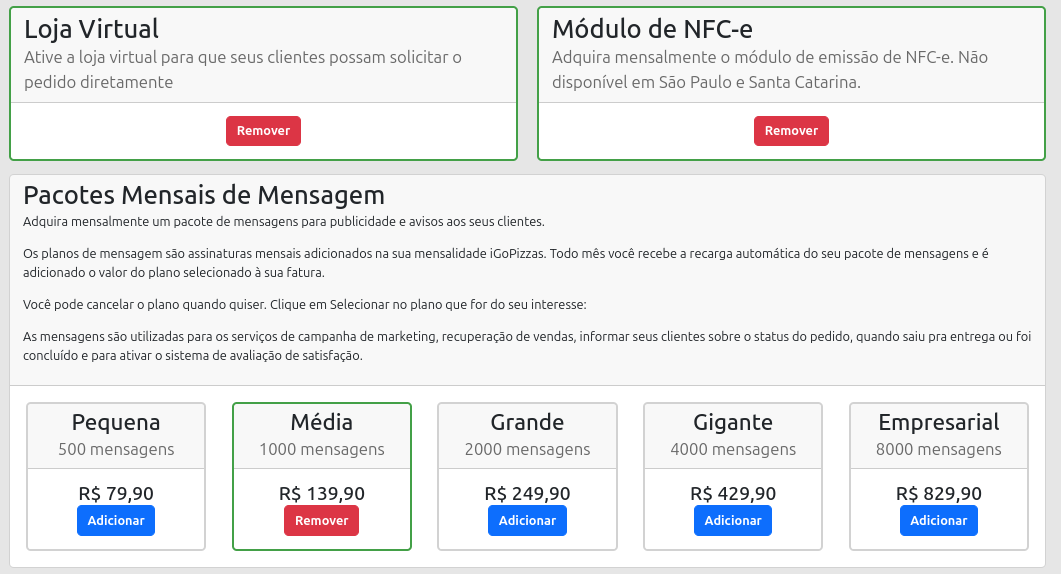This screenshot has width=1061, height=574.
Task: Click the R$ 429,90 price
Action: click(733, 493)
